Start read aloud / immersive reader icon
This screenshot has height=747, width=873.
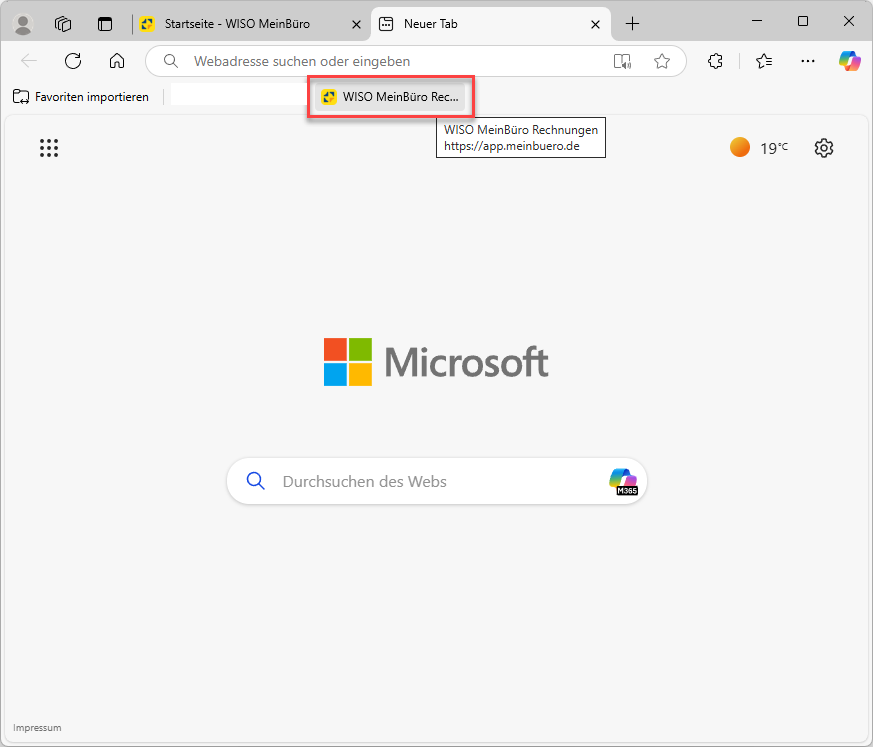[622, 61]
